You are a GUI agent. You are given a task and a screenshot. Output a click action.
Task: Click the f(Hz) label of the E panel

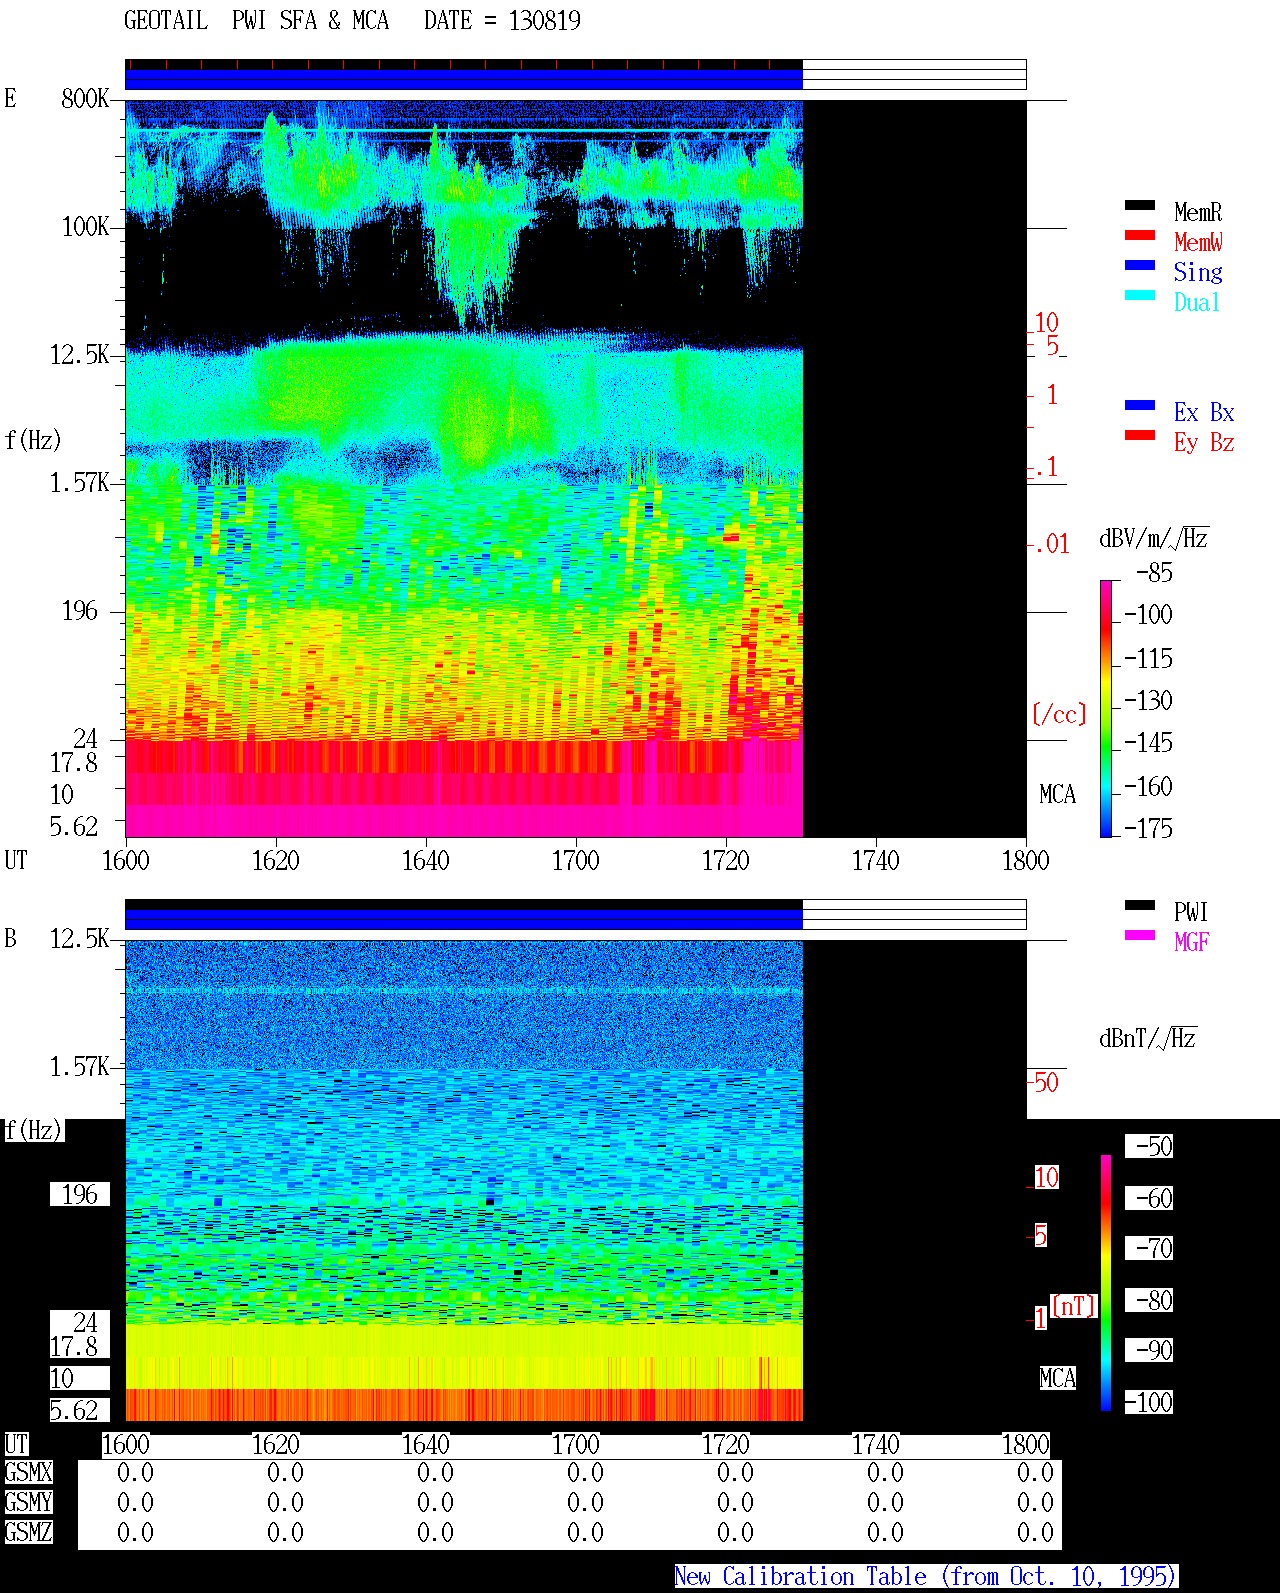pos(33,440)
